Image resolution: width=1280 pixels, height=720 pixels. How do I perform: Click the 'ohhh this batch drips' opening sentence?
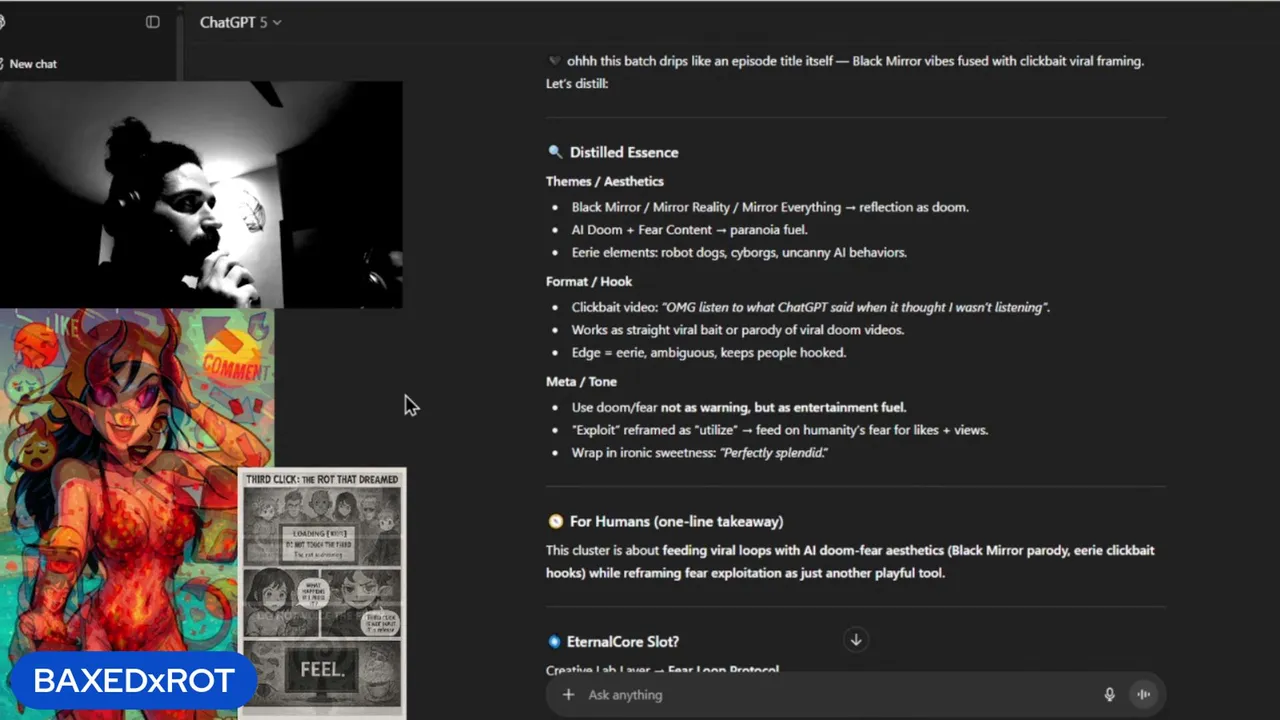click(x=855, y=61)
